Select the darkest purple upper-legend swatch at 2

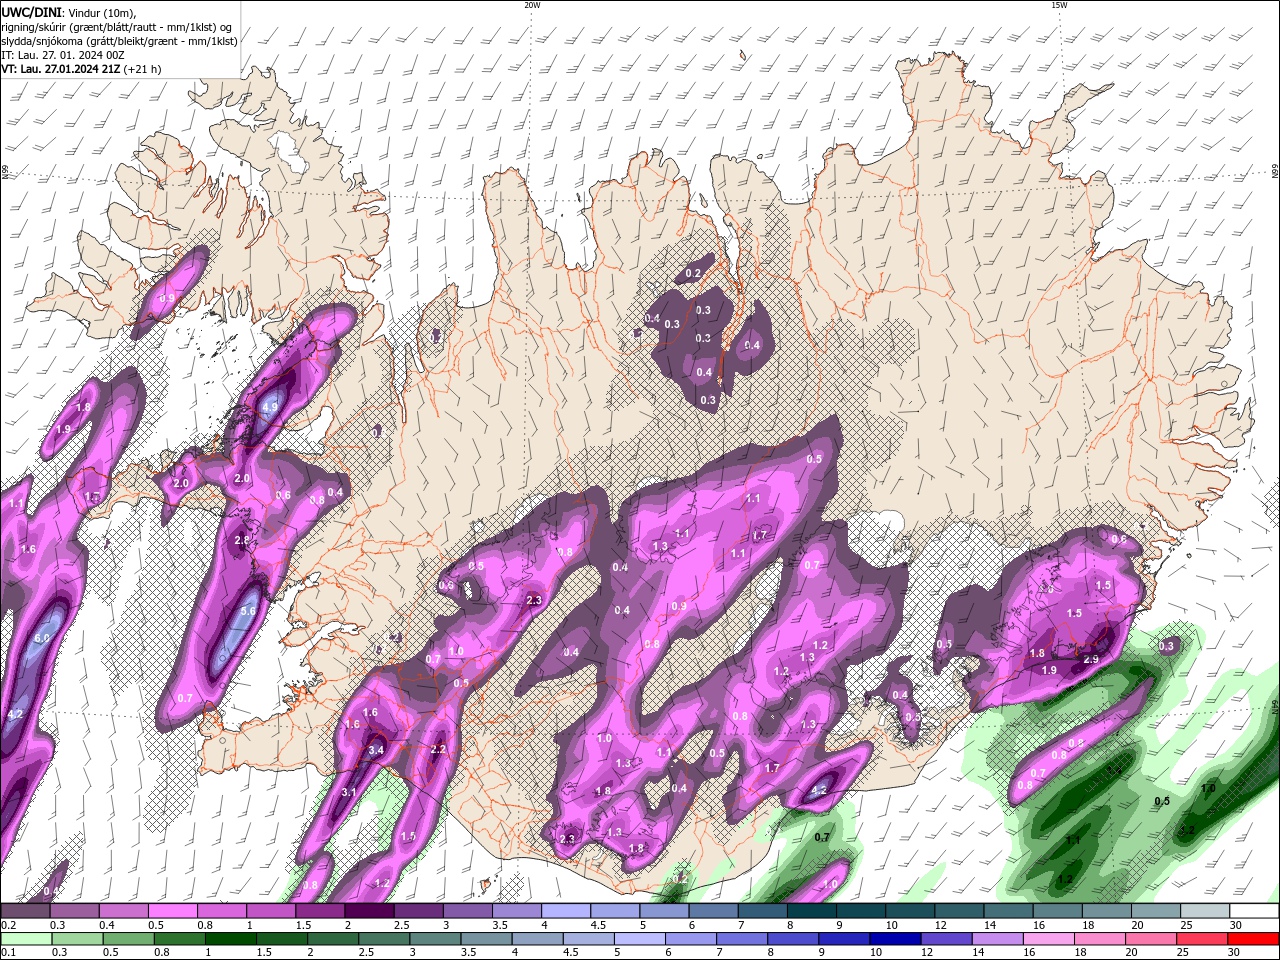368,911
